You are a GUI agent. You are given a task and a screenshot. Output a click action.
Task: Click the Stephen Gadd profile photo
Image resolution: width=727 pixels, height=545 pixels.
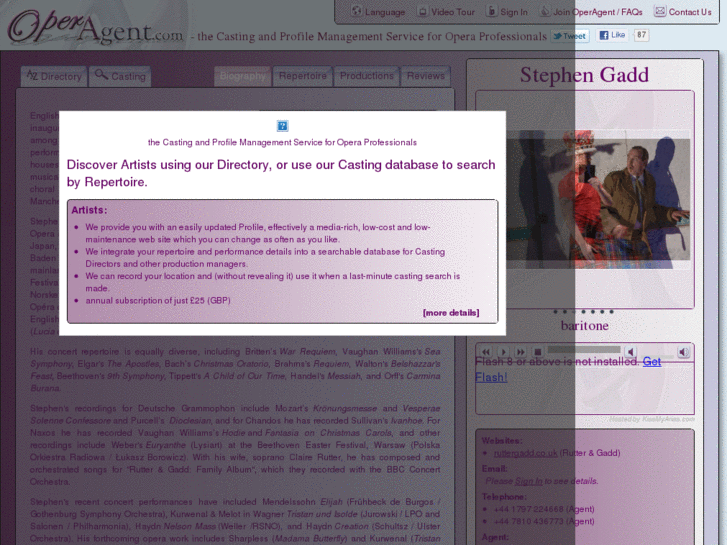click(x=598, y=199)
